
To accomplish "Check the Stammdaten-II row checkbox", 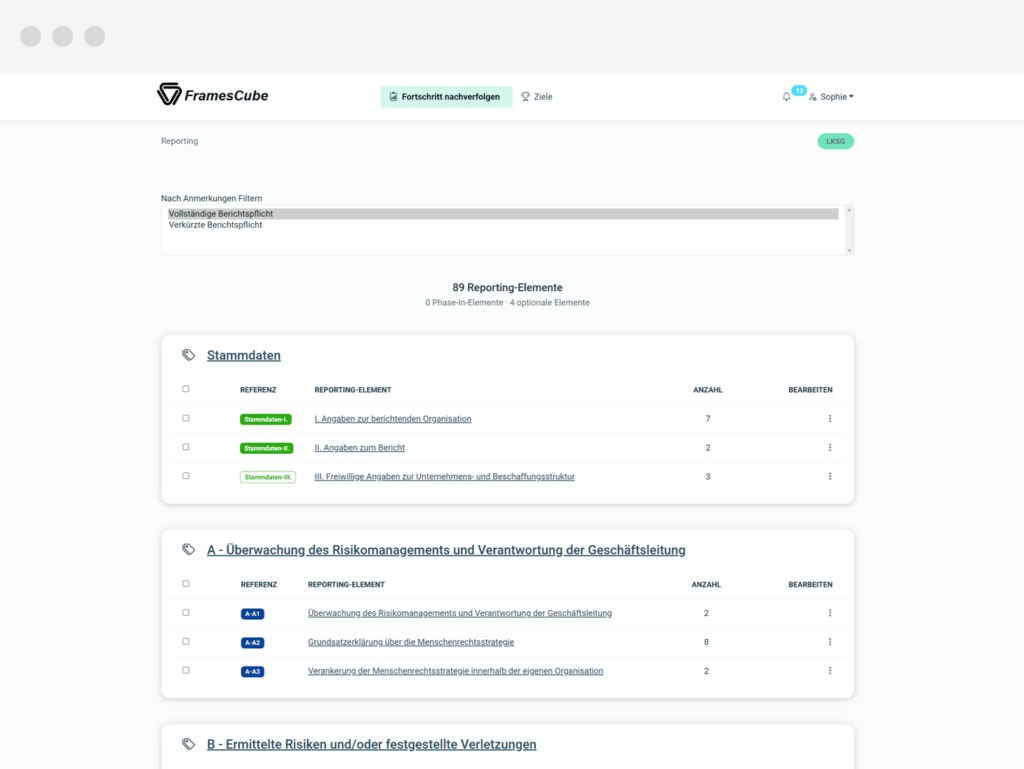I will pyautogui.click(x=186, y=447).
